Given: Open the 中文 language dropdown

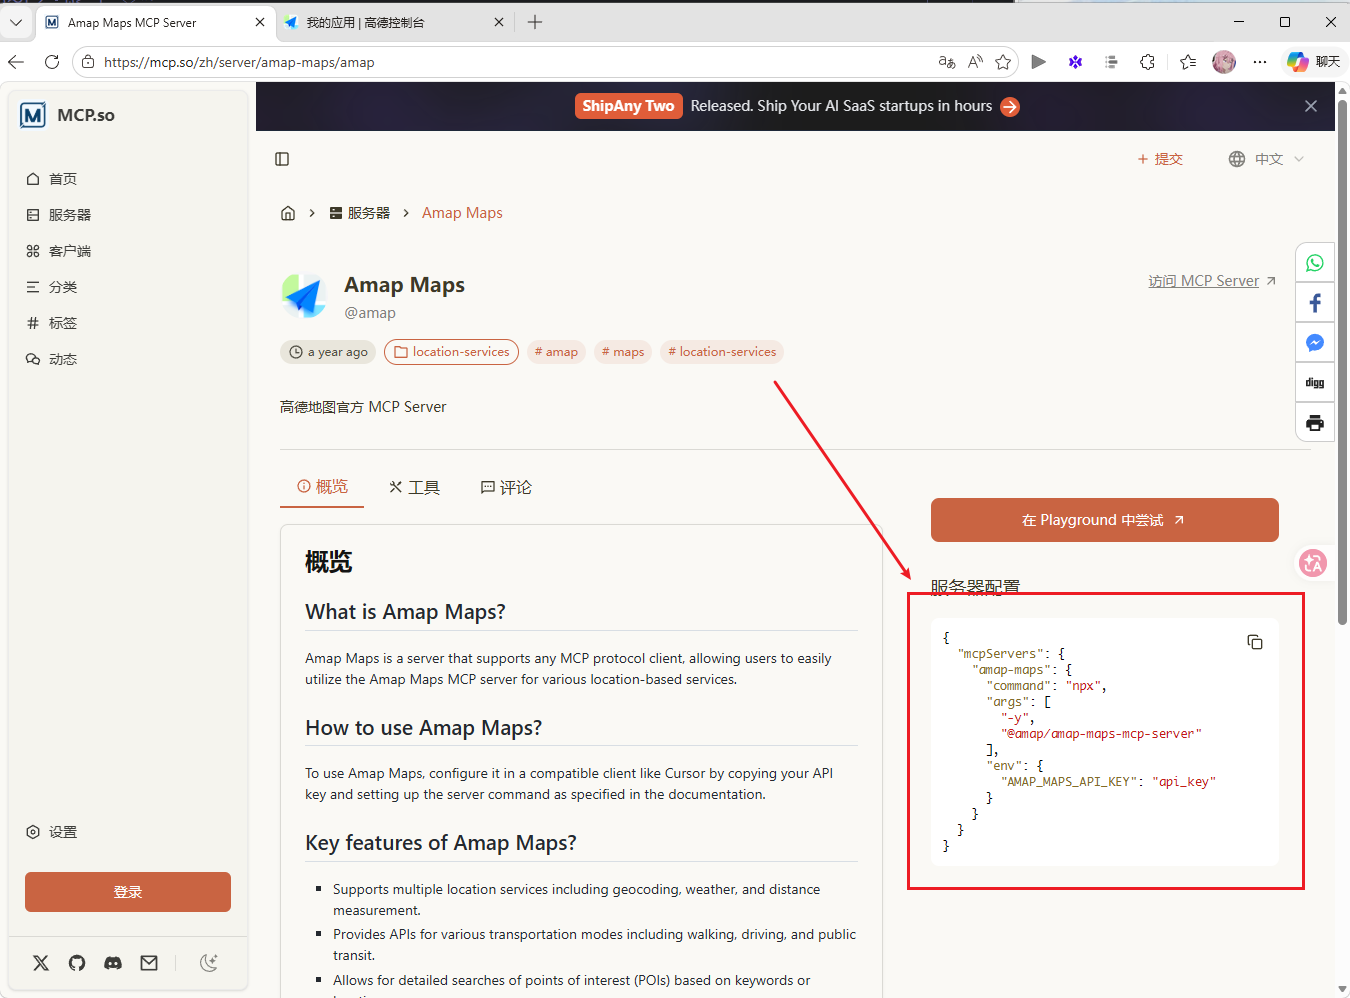Looking at the screenshot, I should click(x=1266, y=159).
